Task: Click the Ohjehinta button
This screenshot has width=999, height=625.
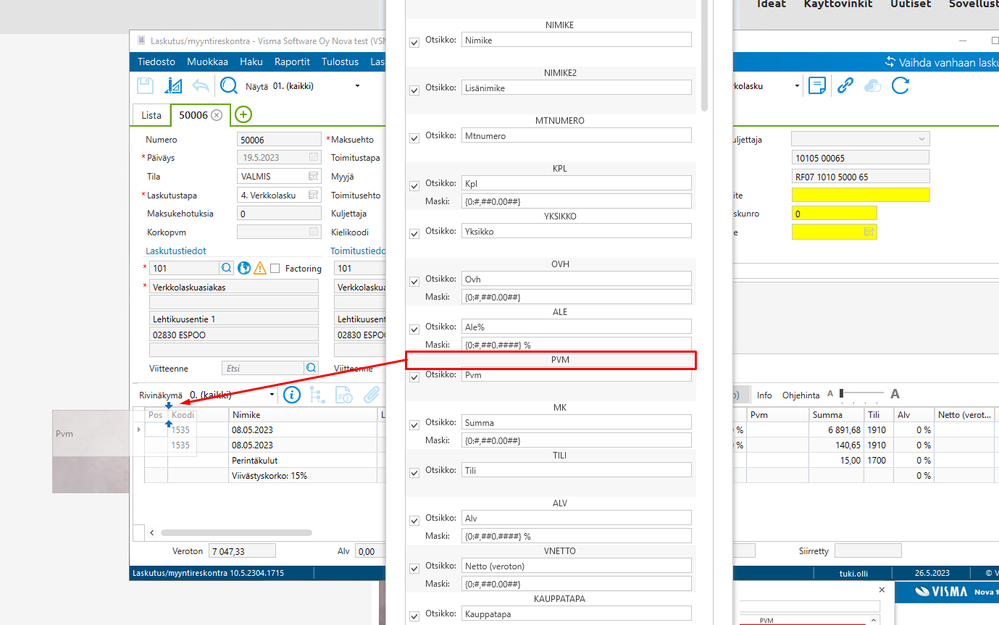Action: click(800, 395)
